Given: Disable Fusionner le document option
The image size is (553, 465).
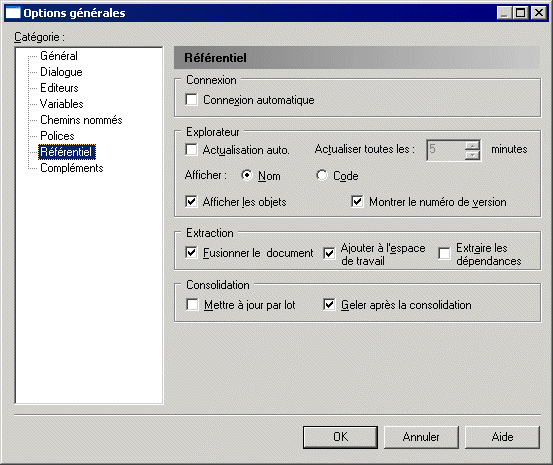Looking at the screenshot, I should tap(191, 253).
